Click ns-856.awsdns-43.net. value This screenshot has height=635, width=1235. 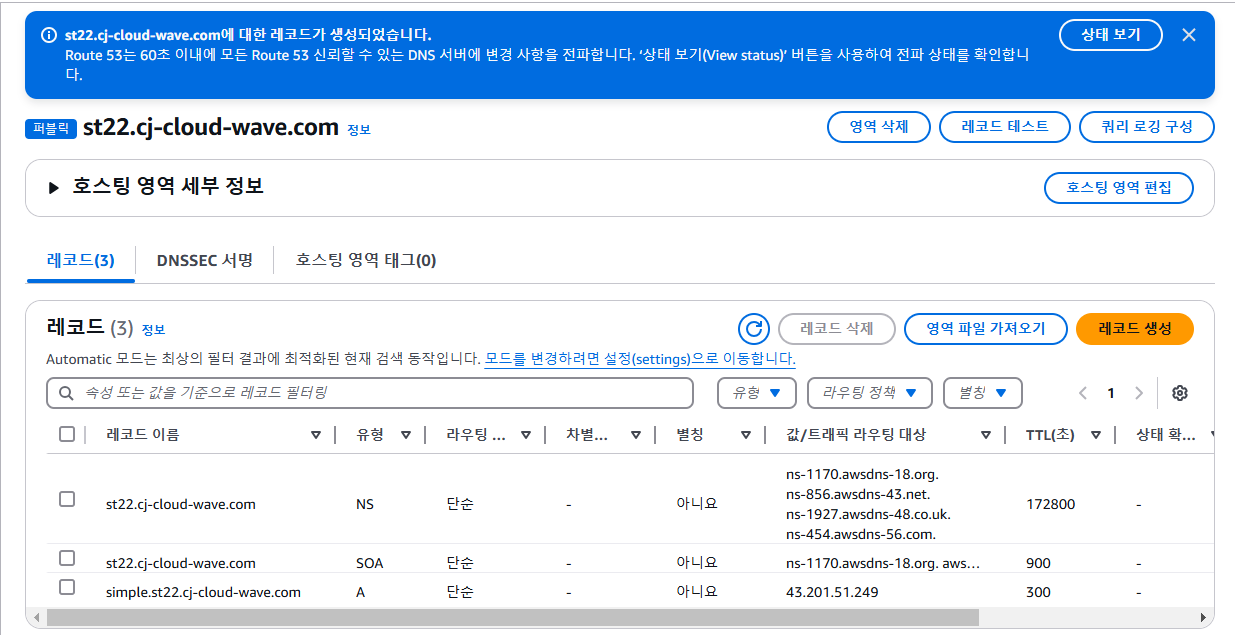(x=858, y=494)
